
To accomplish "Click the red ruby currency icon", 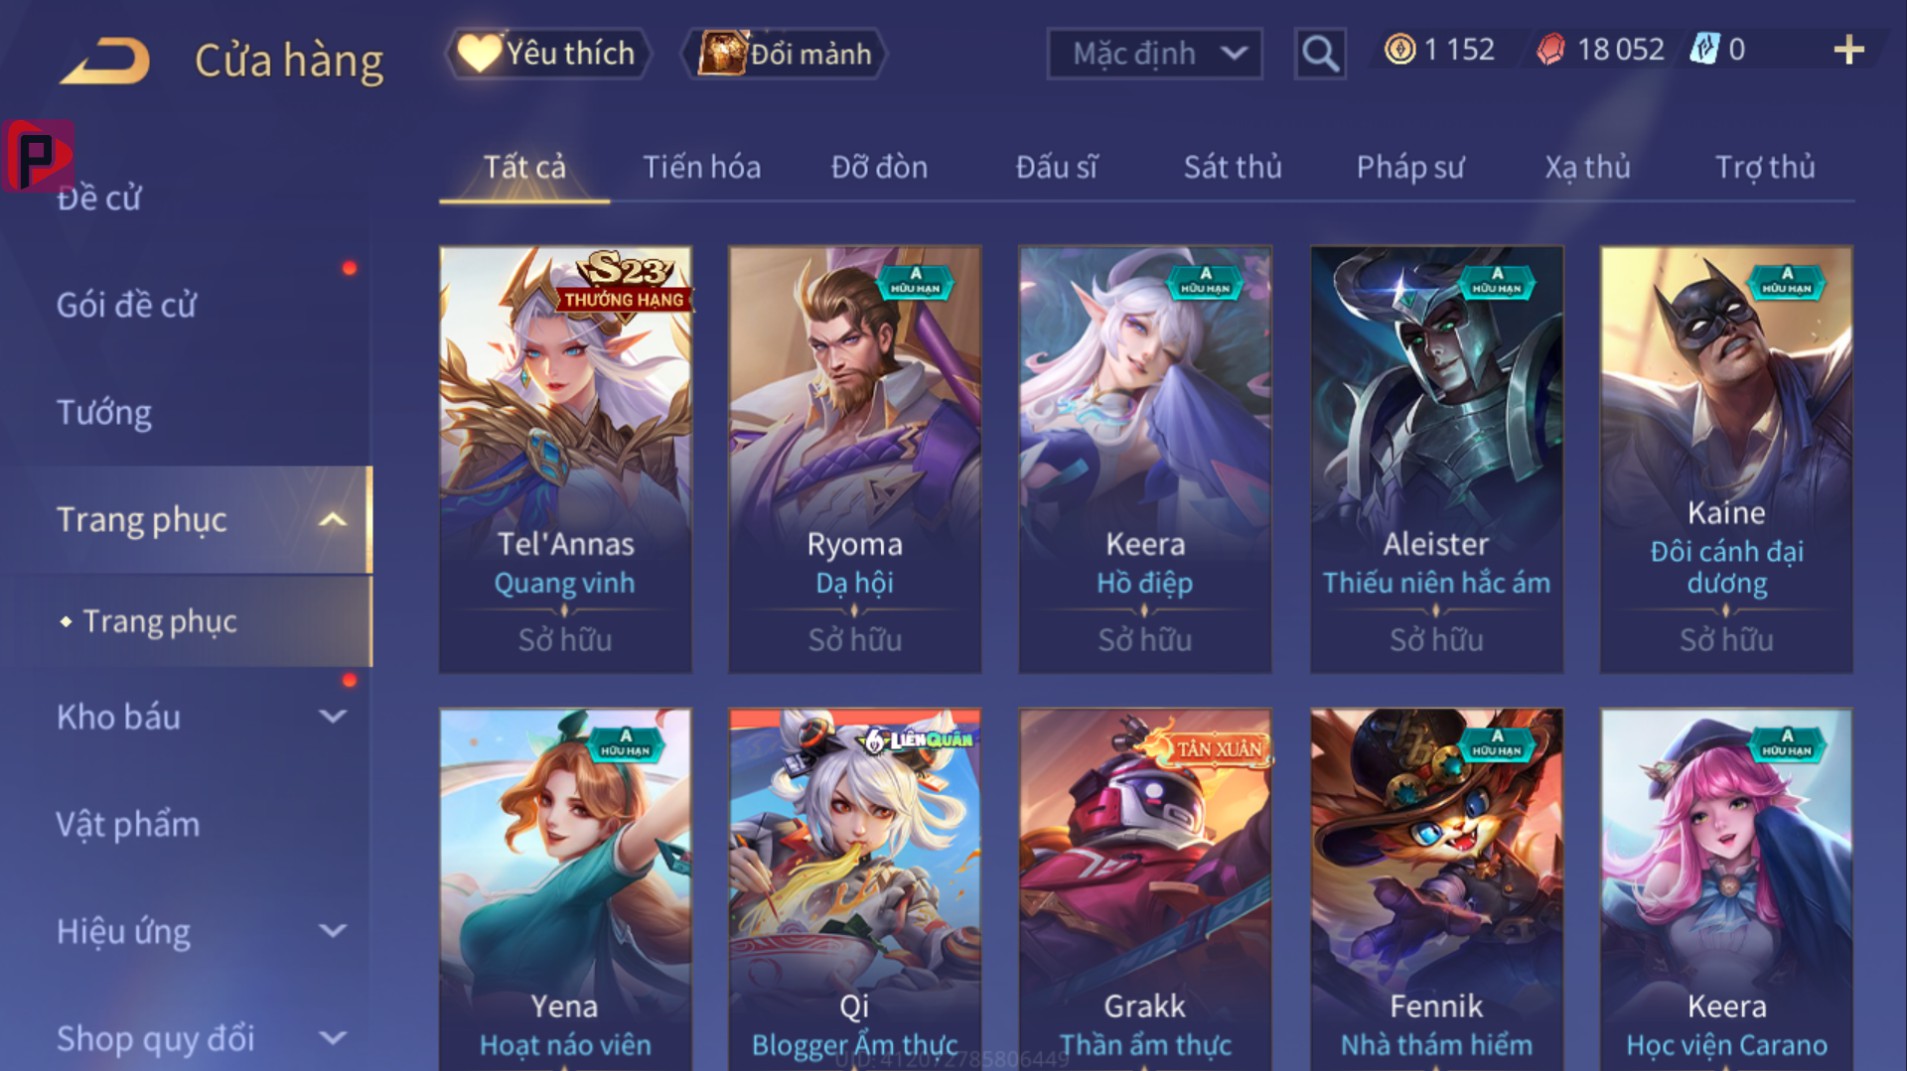I will [1550, 49].
